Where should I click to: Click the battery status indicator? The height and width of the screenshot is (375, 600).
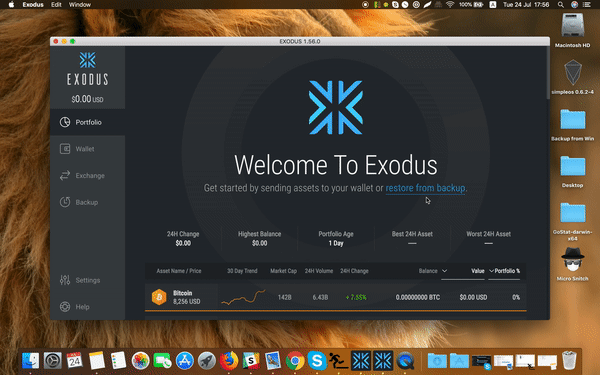471,5
